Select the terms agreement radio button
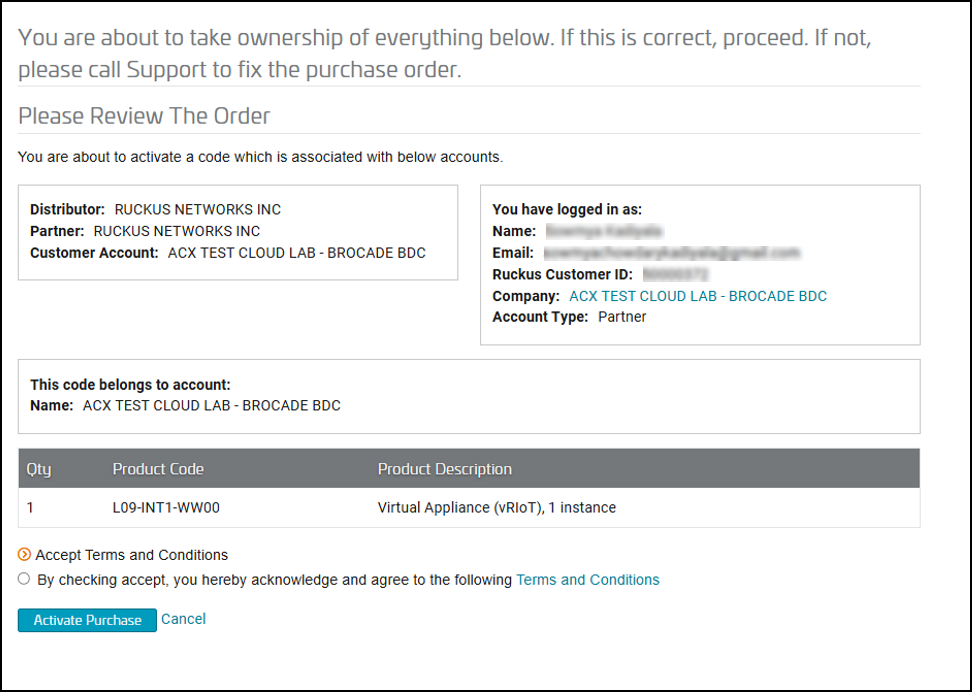The image size is (972, 692). coord(24,579)
